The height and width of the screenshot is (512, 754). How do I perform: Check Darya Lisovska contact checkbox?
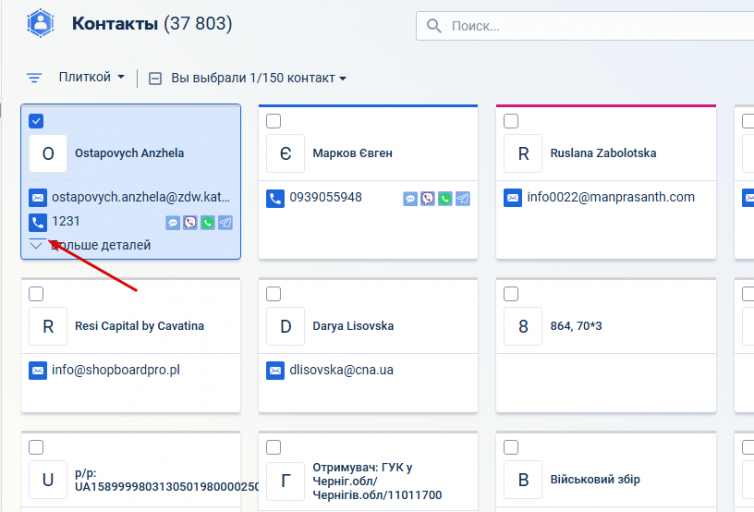pyautogui.click(x=274, y=294)
